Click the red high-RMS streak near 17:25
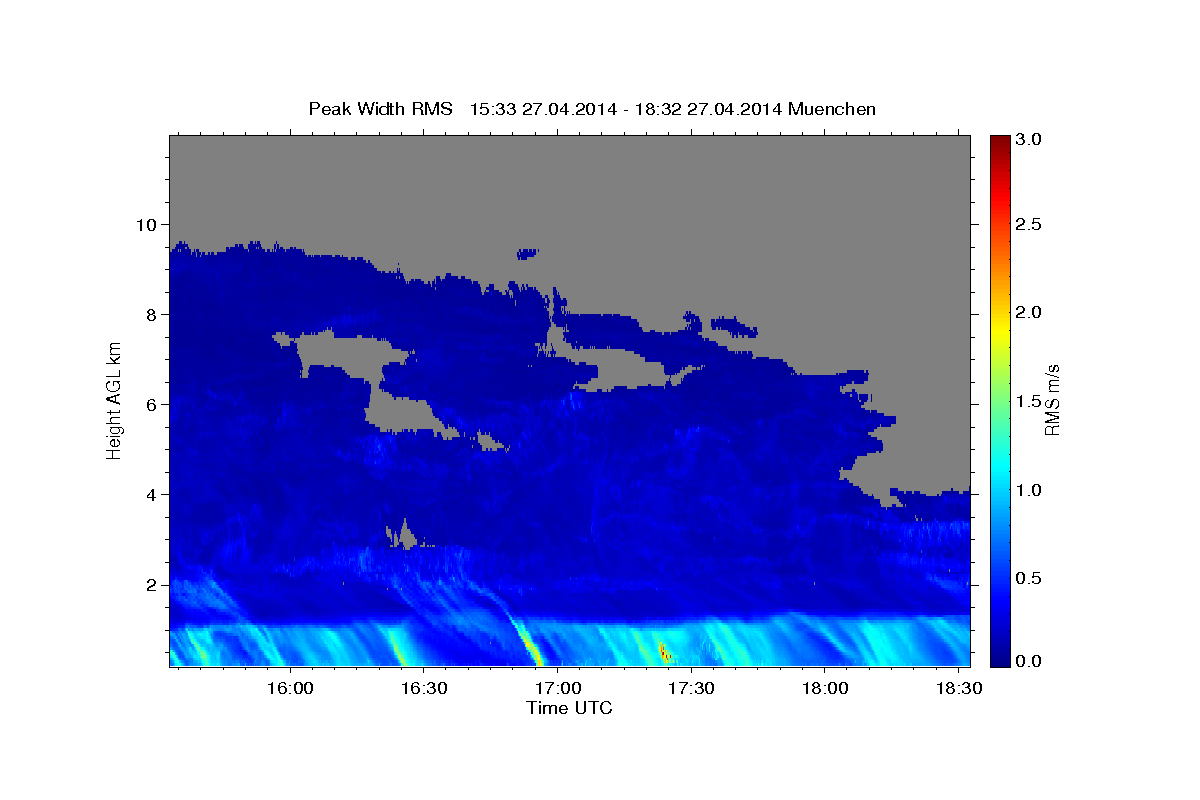 pos(664,653)
